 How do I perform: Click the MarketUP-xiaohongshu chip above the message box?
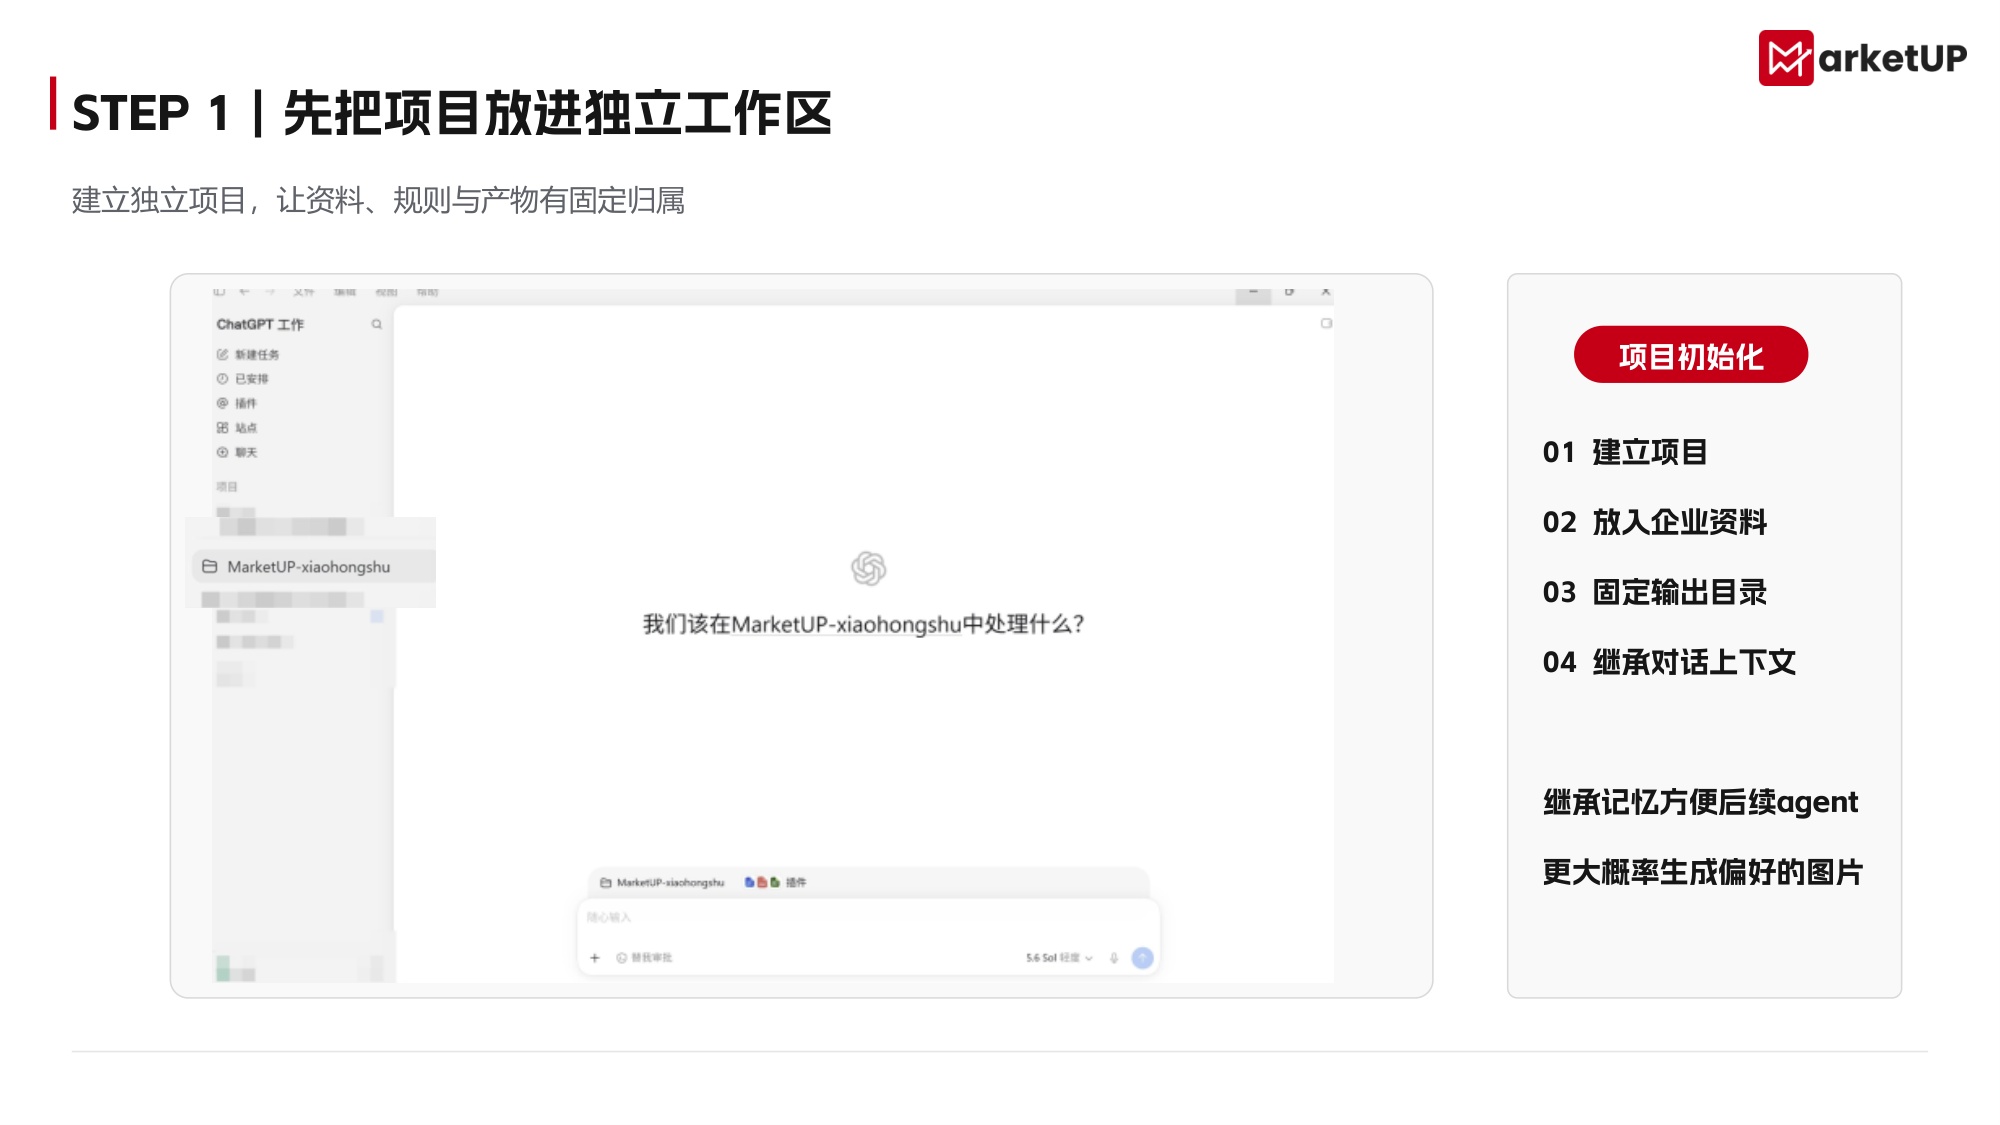tap(662, 882)
